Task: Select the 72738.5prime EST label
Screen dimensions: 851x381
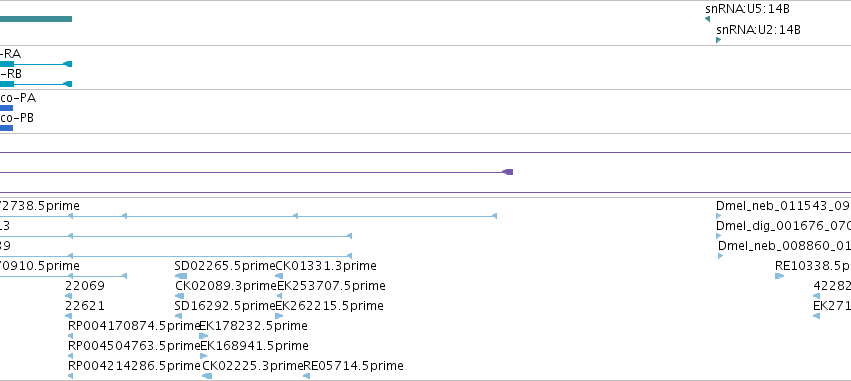Action: pos(40,206)
